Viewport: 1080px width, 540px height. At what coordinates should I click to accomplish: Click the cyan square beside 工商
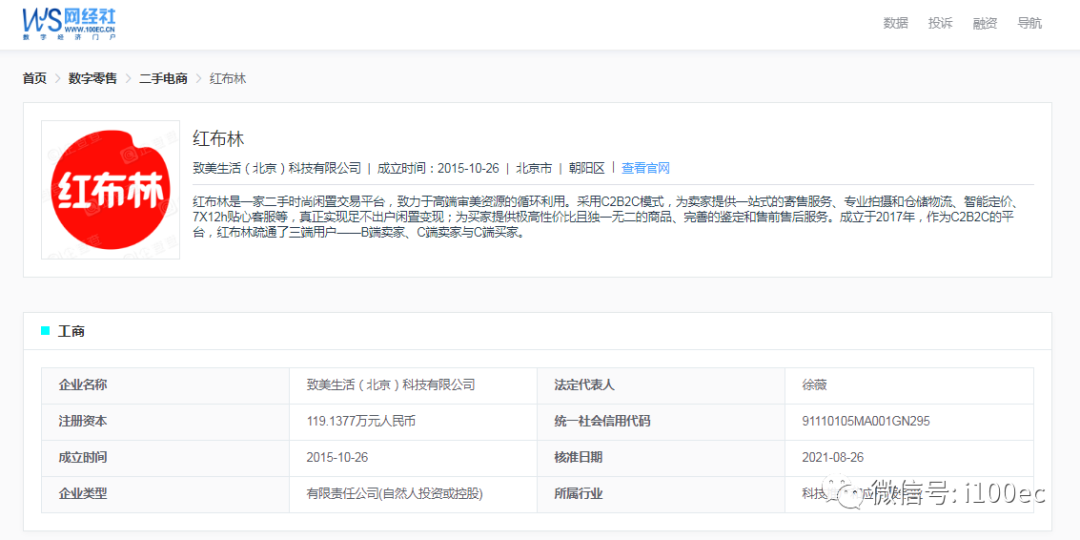pos(45,331)
